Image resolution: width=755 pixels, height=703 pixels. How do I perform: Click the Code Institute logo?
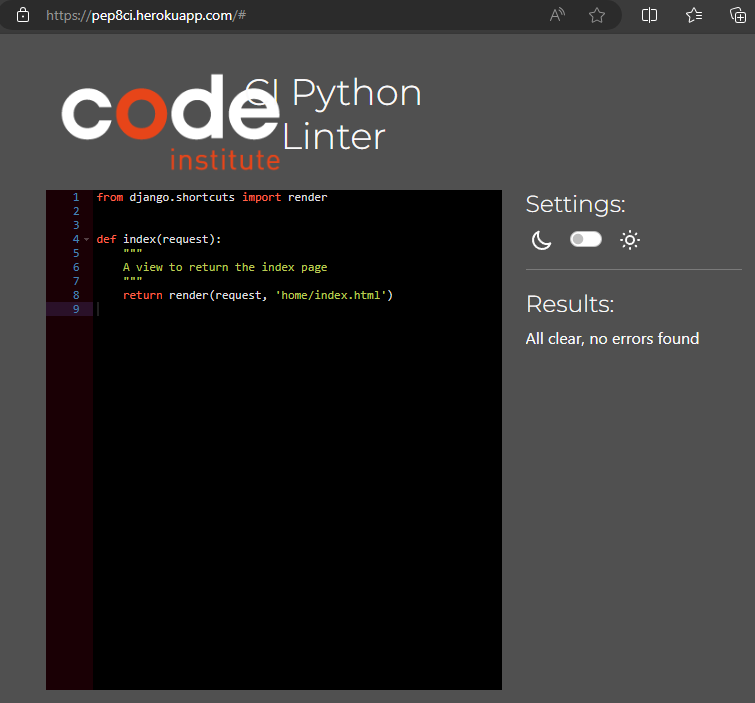tap(171, 123)
